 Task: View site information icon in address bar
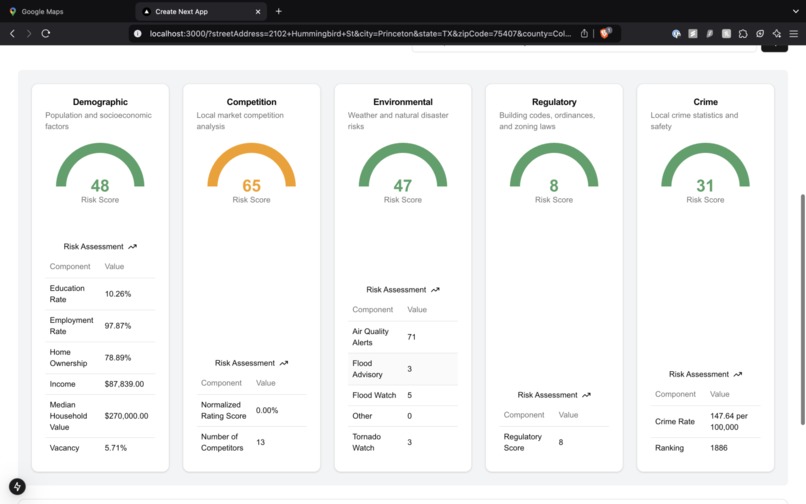(x=137, y=33)
